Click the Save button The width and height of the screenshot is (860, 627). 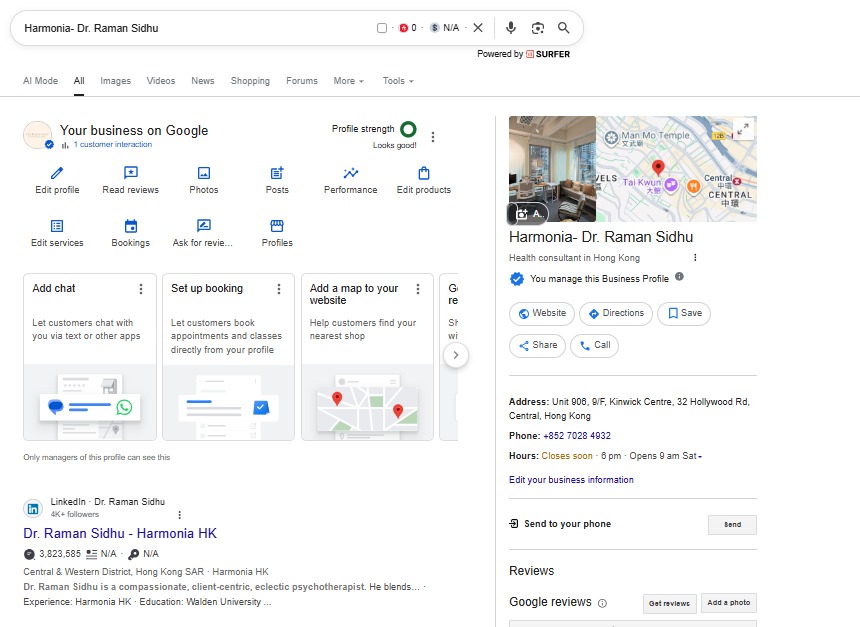[684, 313]
